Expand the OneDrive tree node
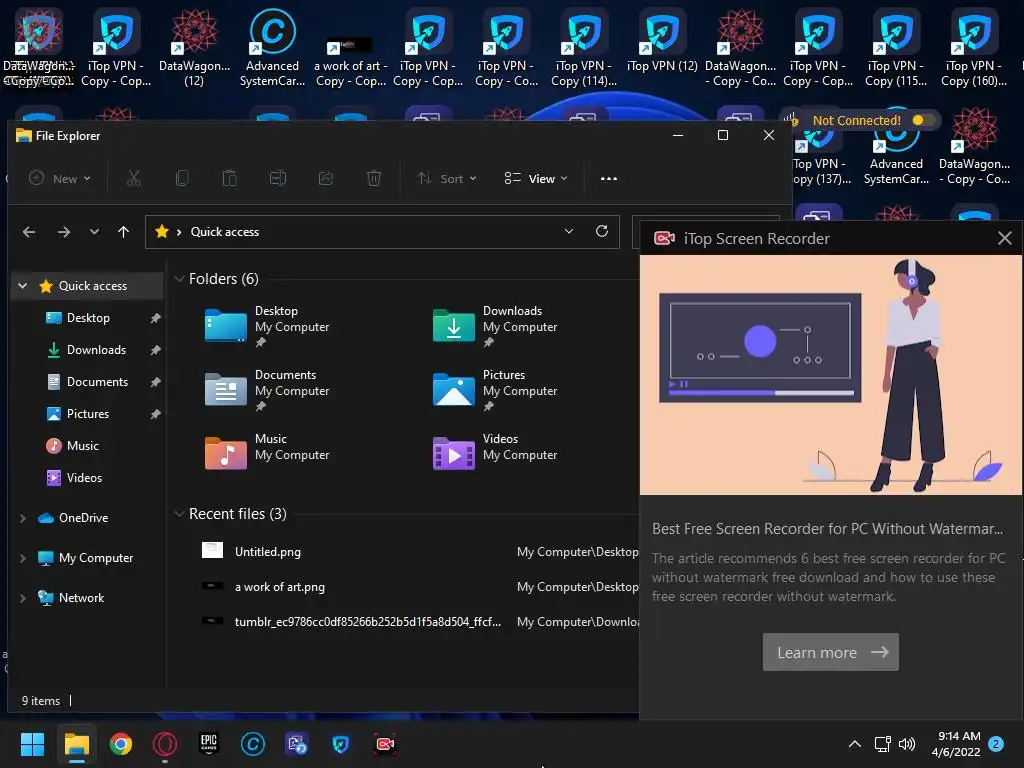1024x768 pixels. (x=23, y=518)
